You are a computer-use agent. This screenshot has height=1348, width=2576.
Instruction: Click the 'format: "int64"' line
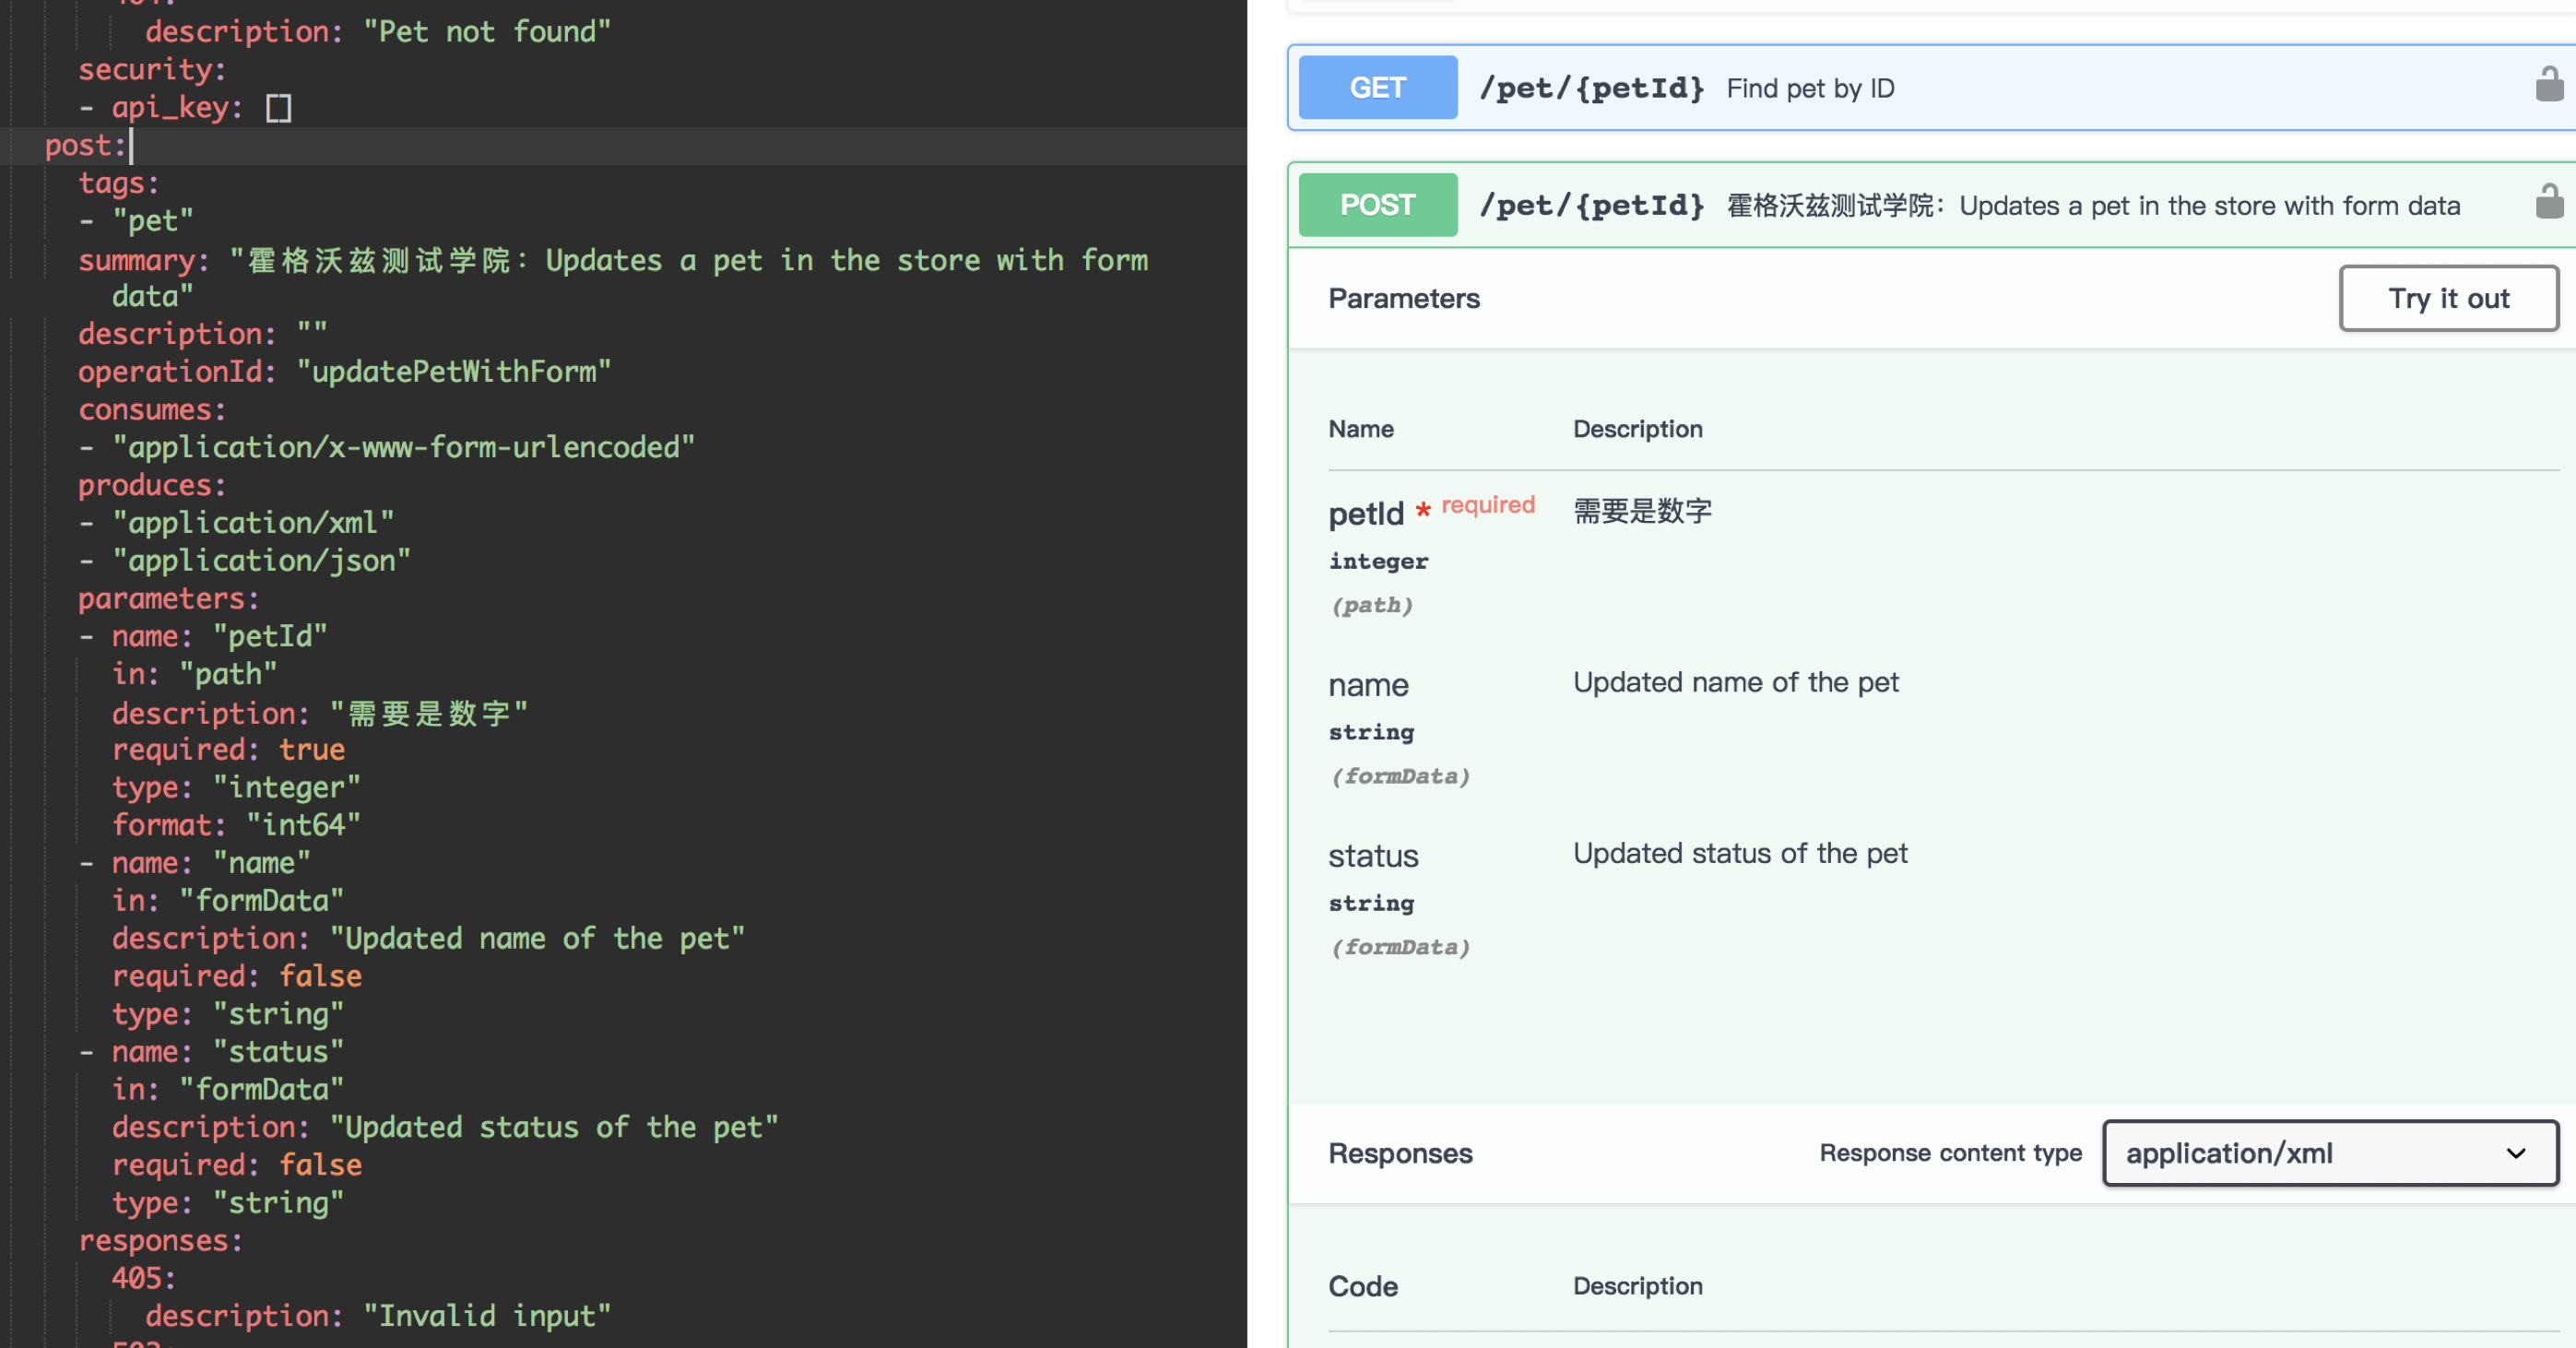236,825
